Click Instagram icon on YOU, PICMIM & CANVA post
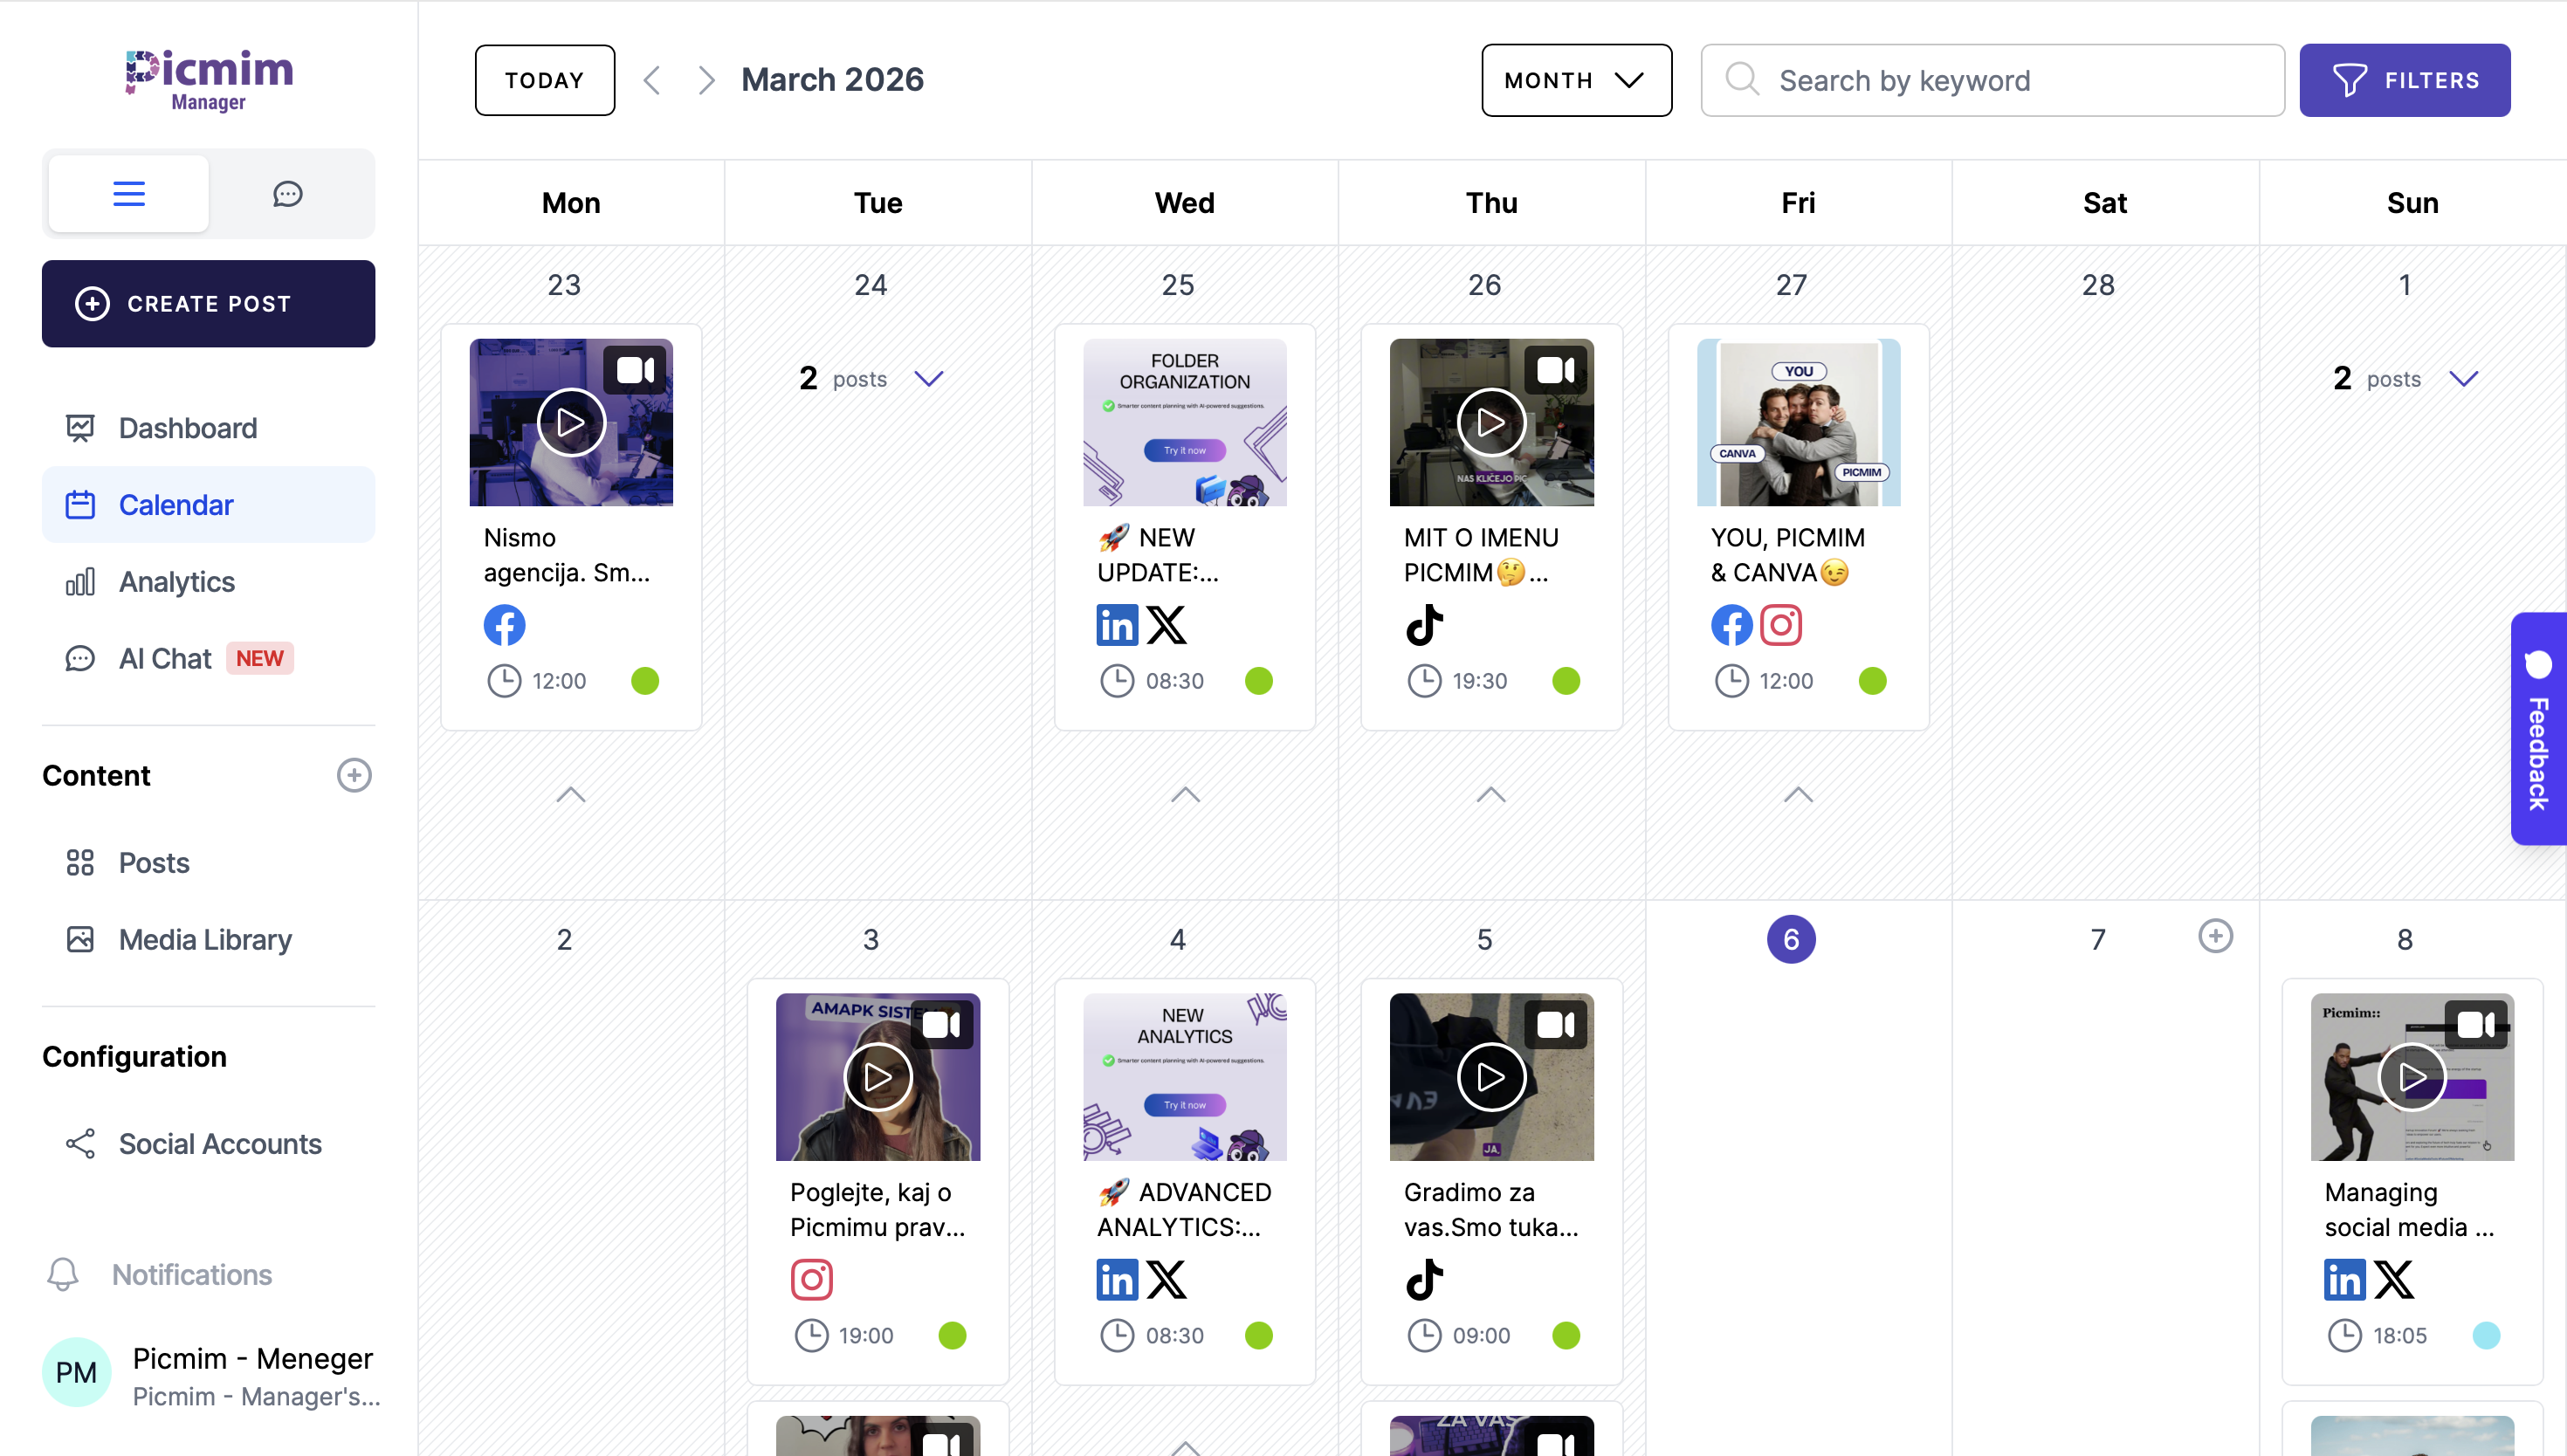Viewport: 2567px width, 1456px height. 1780,625
